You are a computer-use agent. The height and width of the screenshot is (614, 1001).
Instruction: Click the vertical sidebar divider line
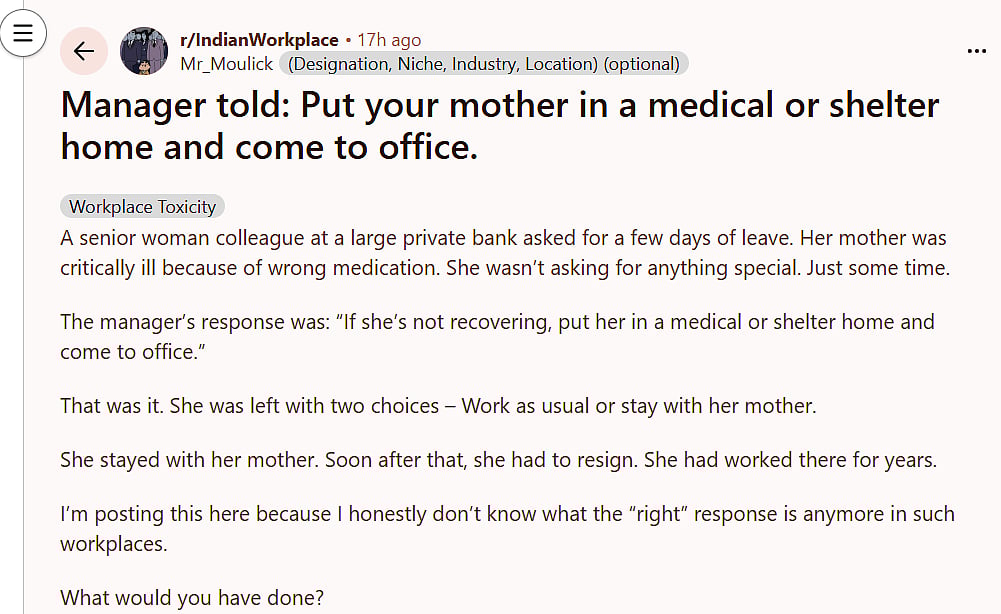tap(23, 350)
